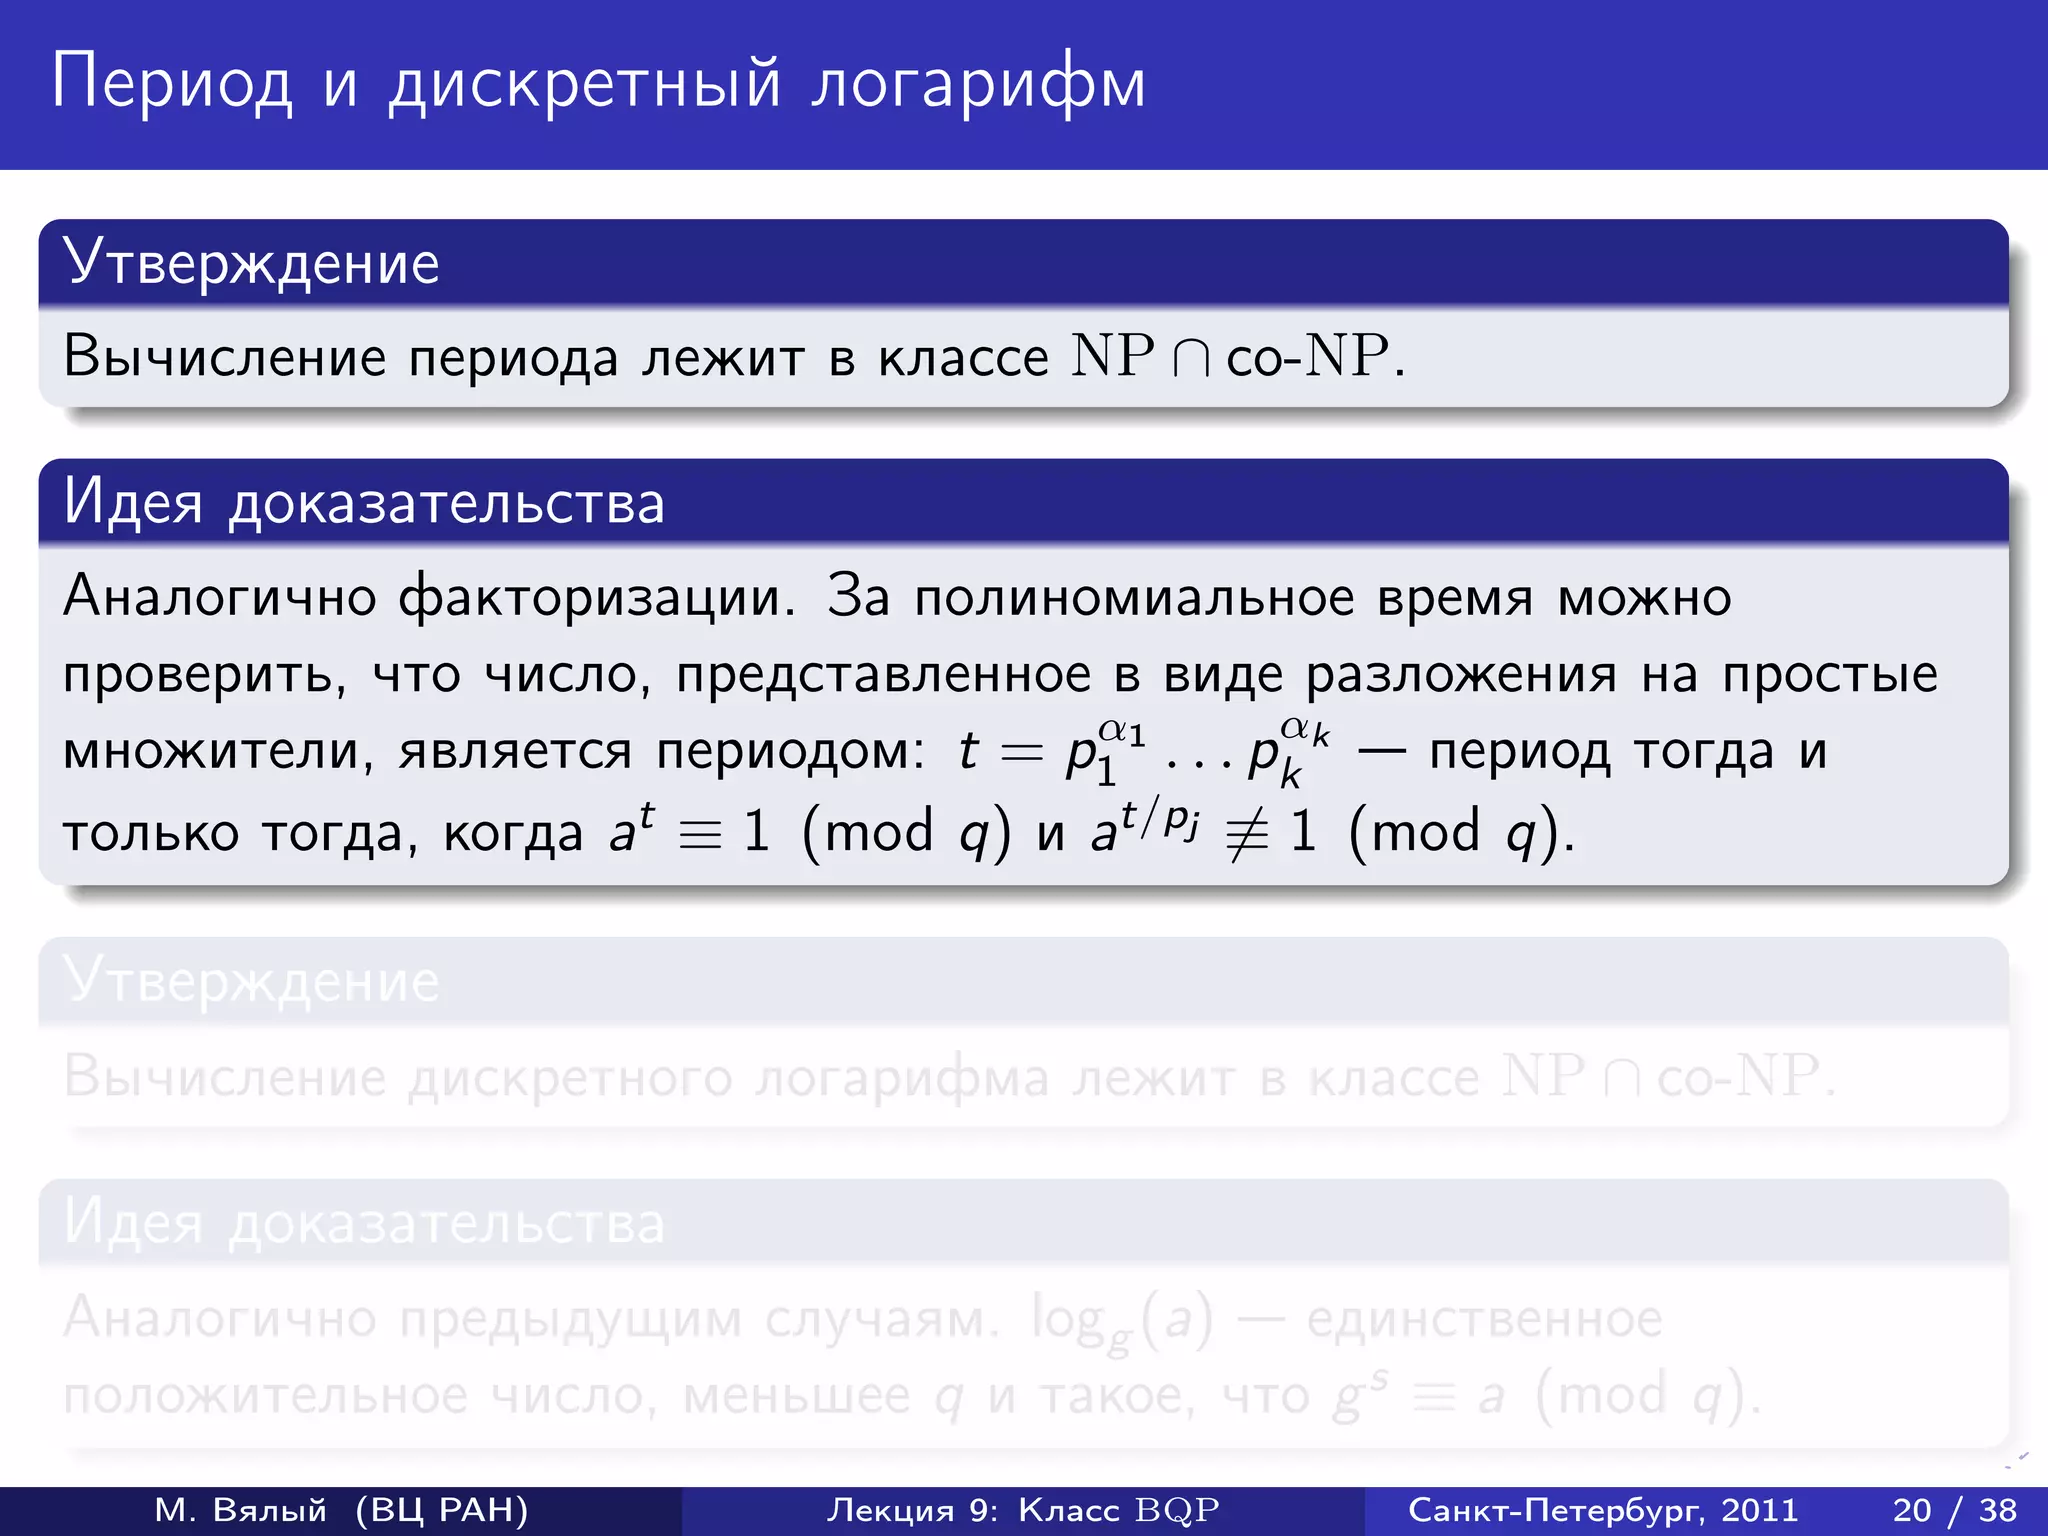Click the slide number '20 / 38'
Image resolution: width=2048 pixels, height=1536 pixels.
click(x=1954, y=1510)
